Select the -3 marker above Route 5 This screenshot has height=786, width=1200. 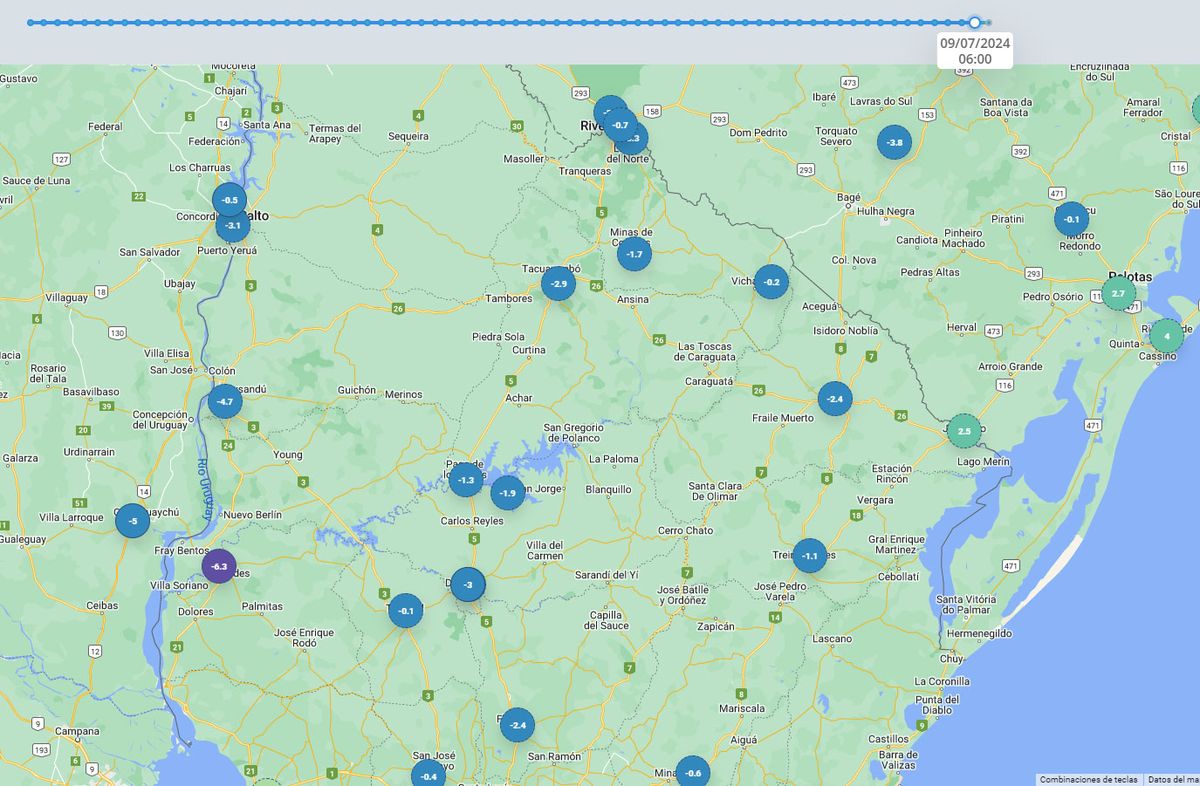pos(467,584)
